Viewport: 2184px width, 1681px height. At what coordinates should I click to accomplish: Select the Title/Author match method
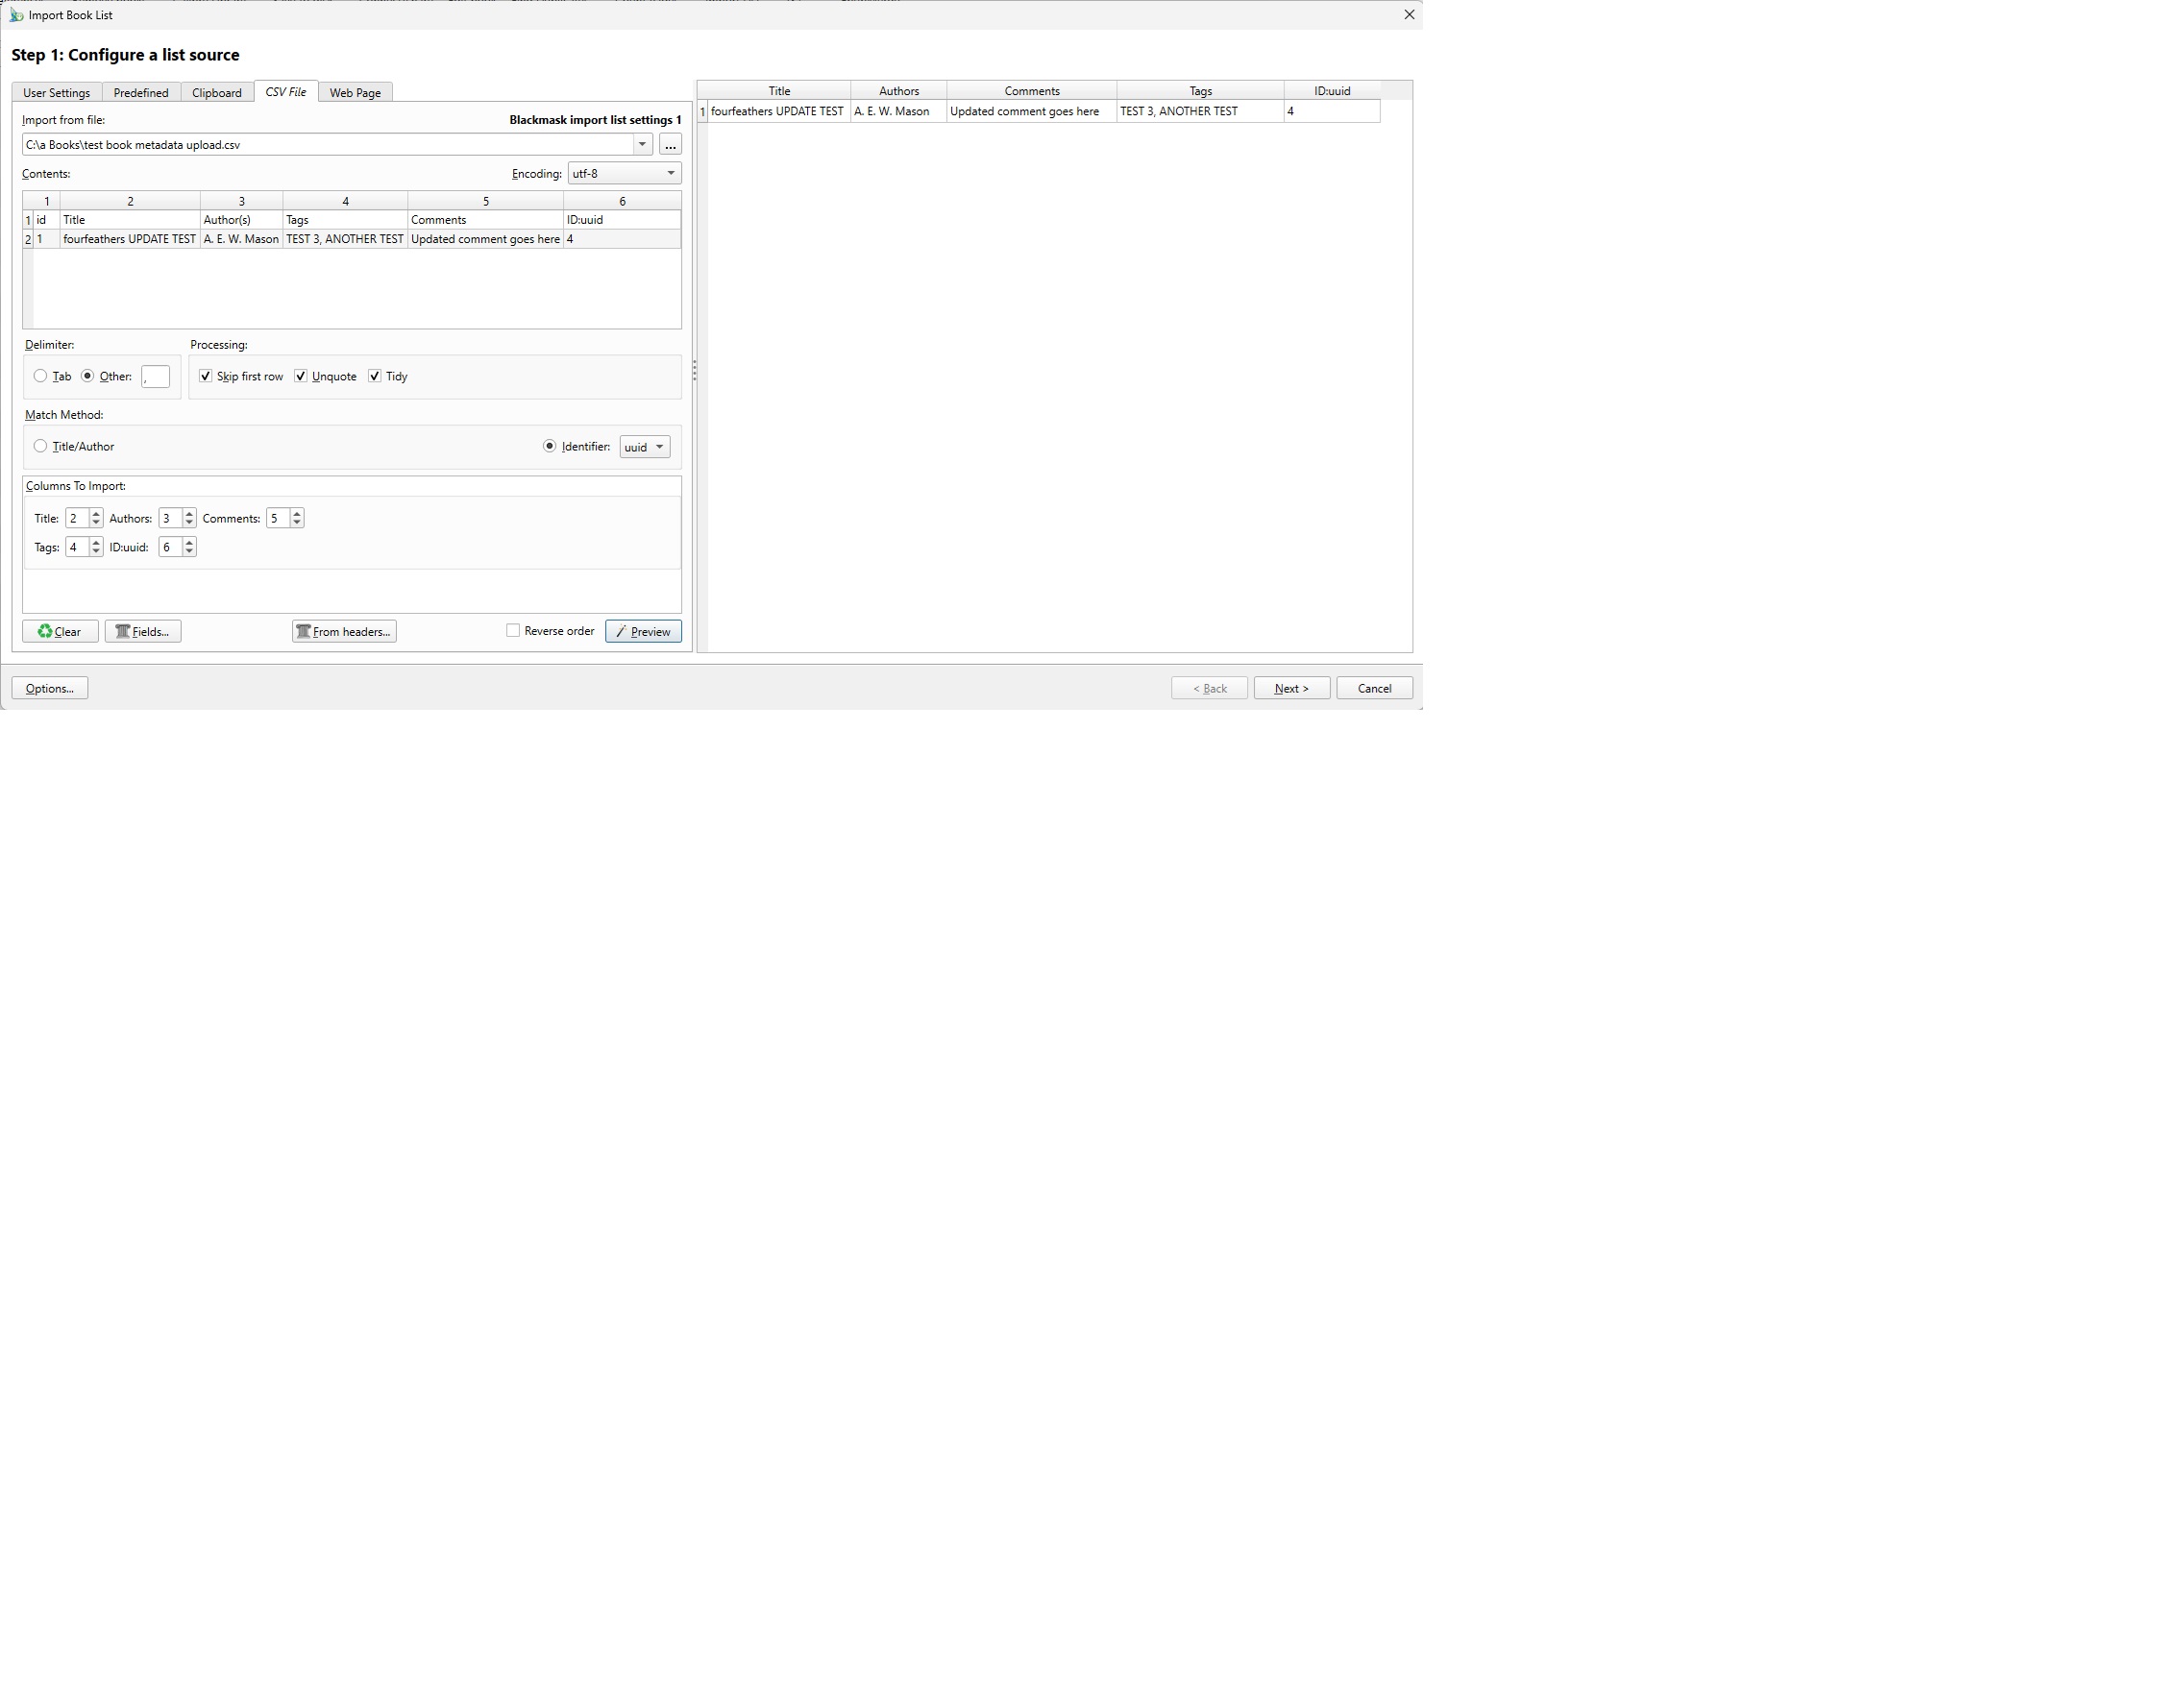(41, 446)
